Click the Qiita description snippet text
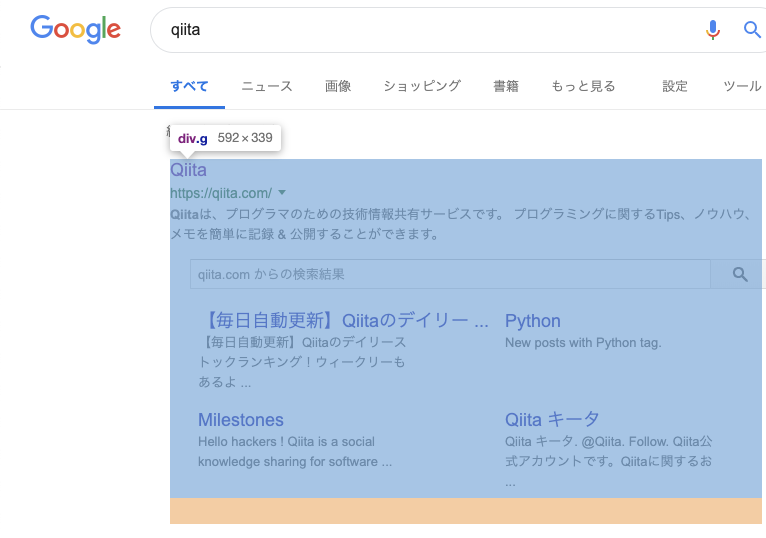This screenshot has height=538, width=766. pyautogui.click(x=462, y=224)
